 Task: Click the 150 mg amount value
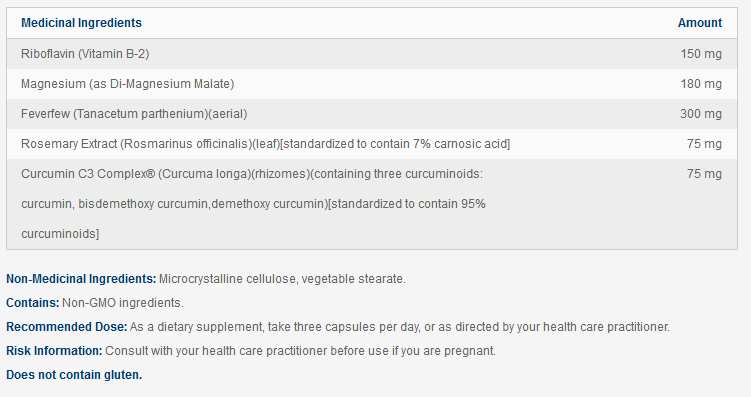[701, 54]
